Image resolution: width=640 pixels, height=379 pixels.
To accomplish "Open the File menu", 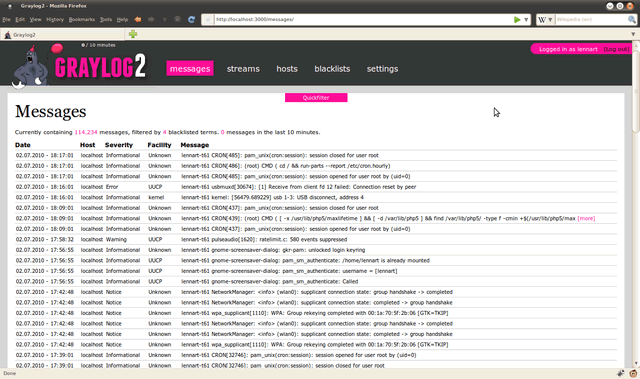I will pos(6,20).
